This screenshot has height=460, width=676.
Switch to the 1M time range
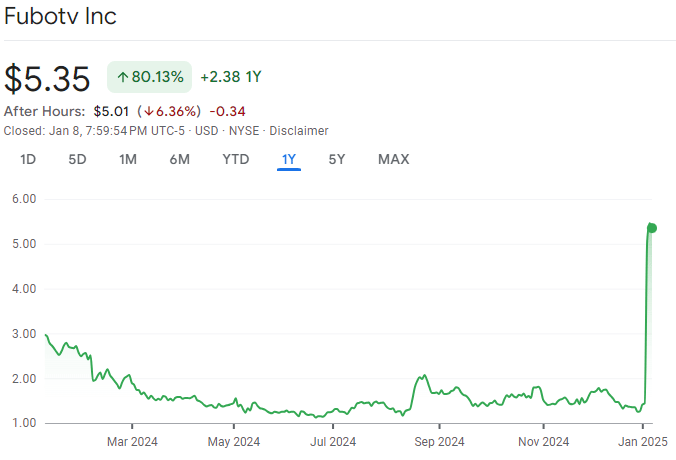click(x=128, y=160)
